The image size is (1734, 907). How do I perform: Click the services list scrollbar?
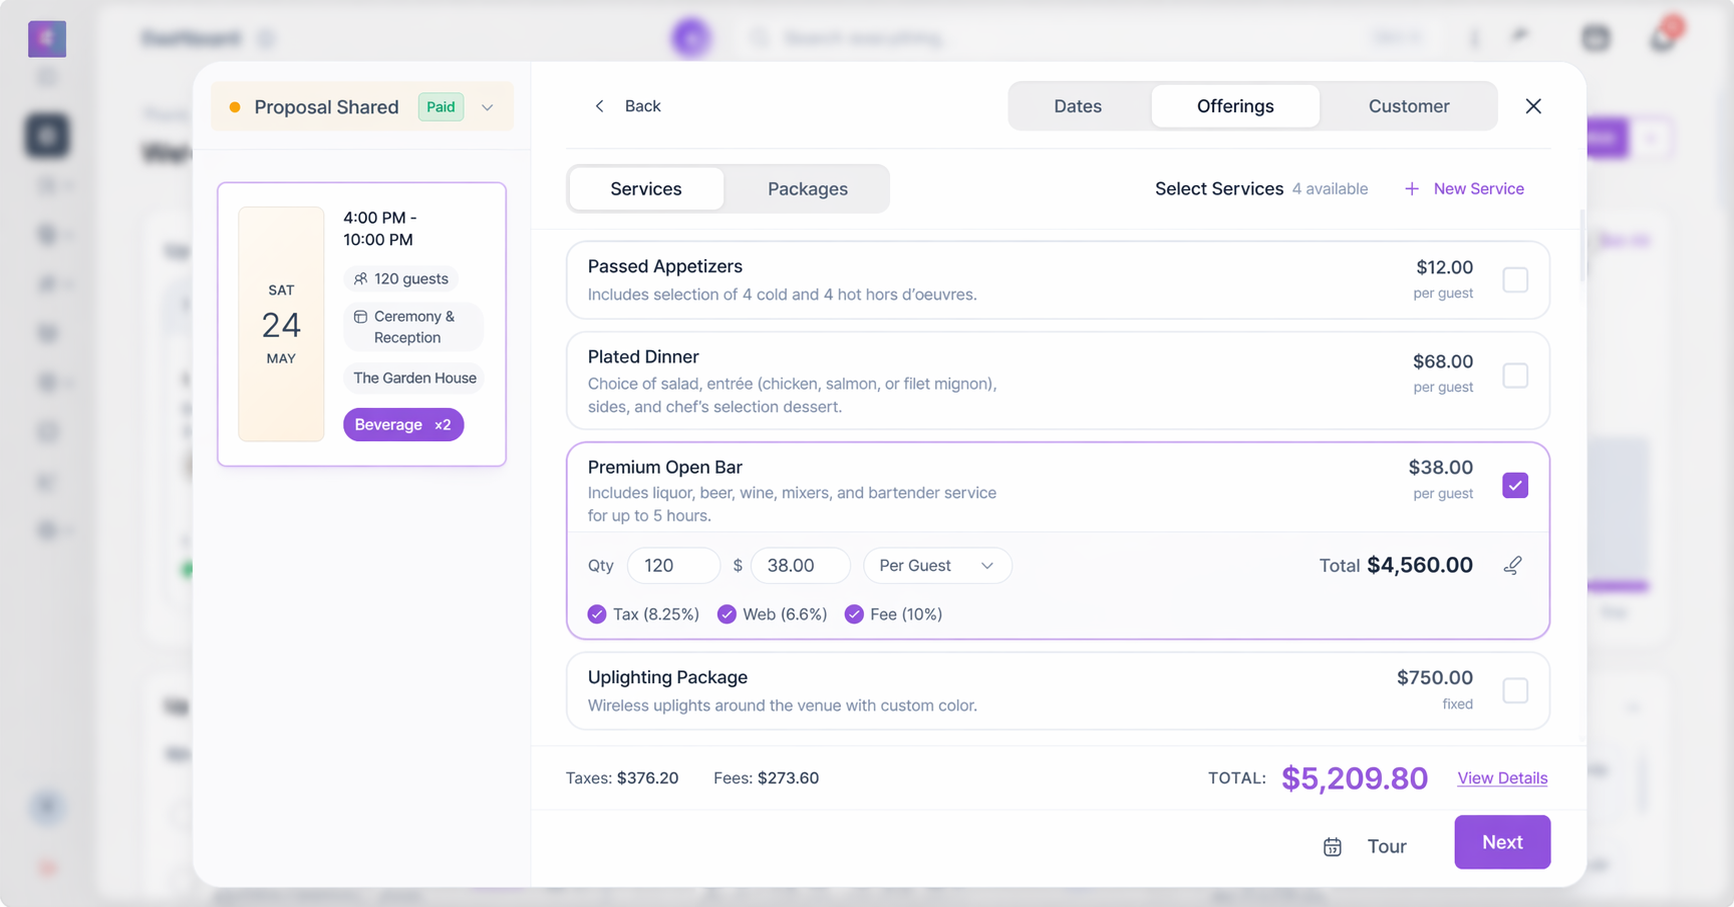pos(1582,246)
